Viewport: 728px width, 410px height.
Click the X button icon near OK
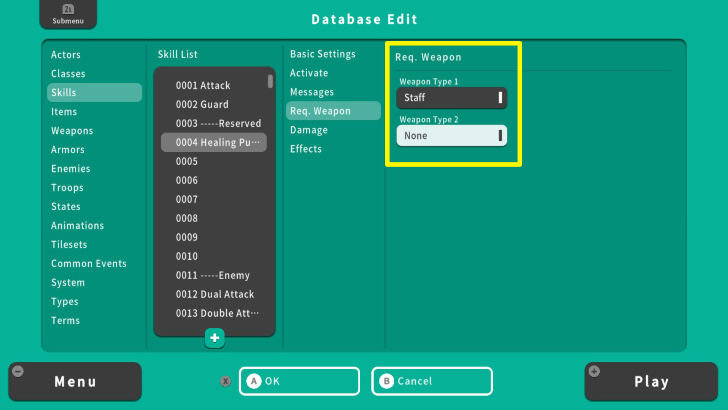226,381
